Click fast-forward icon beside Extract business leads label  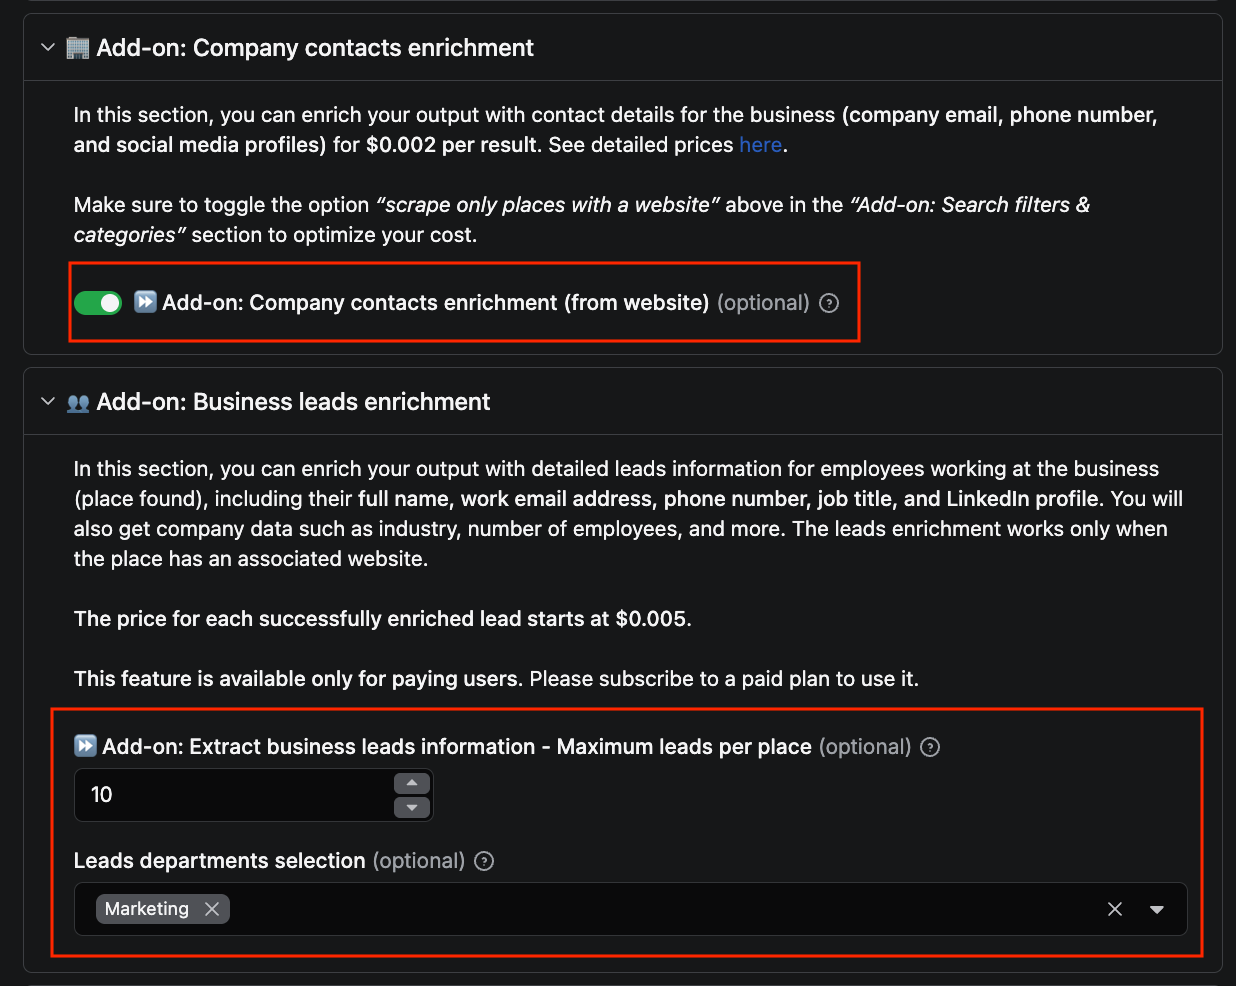tap(86, 746)
